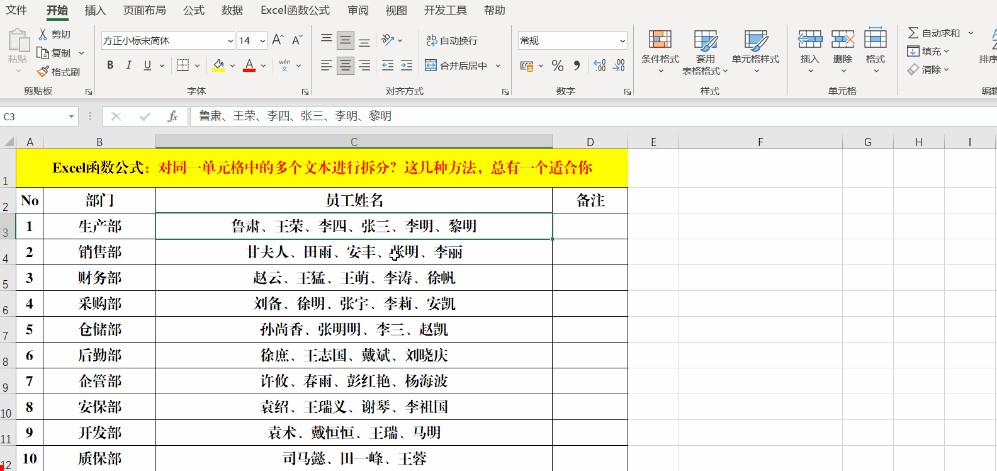Viewport: 997px width, 471px height.
Task: Switch to the 插入 (Insert) tab
Action: pyautogui.click(x=95, y=10)
